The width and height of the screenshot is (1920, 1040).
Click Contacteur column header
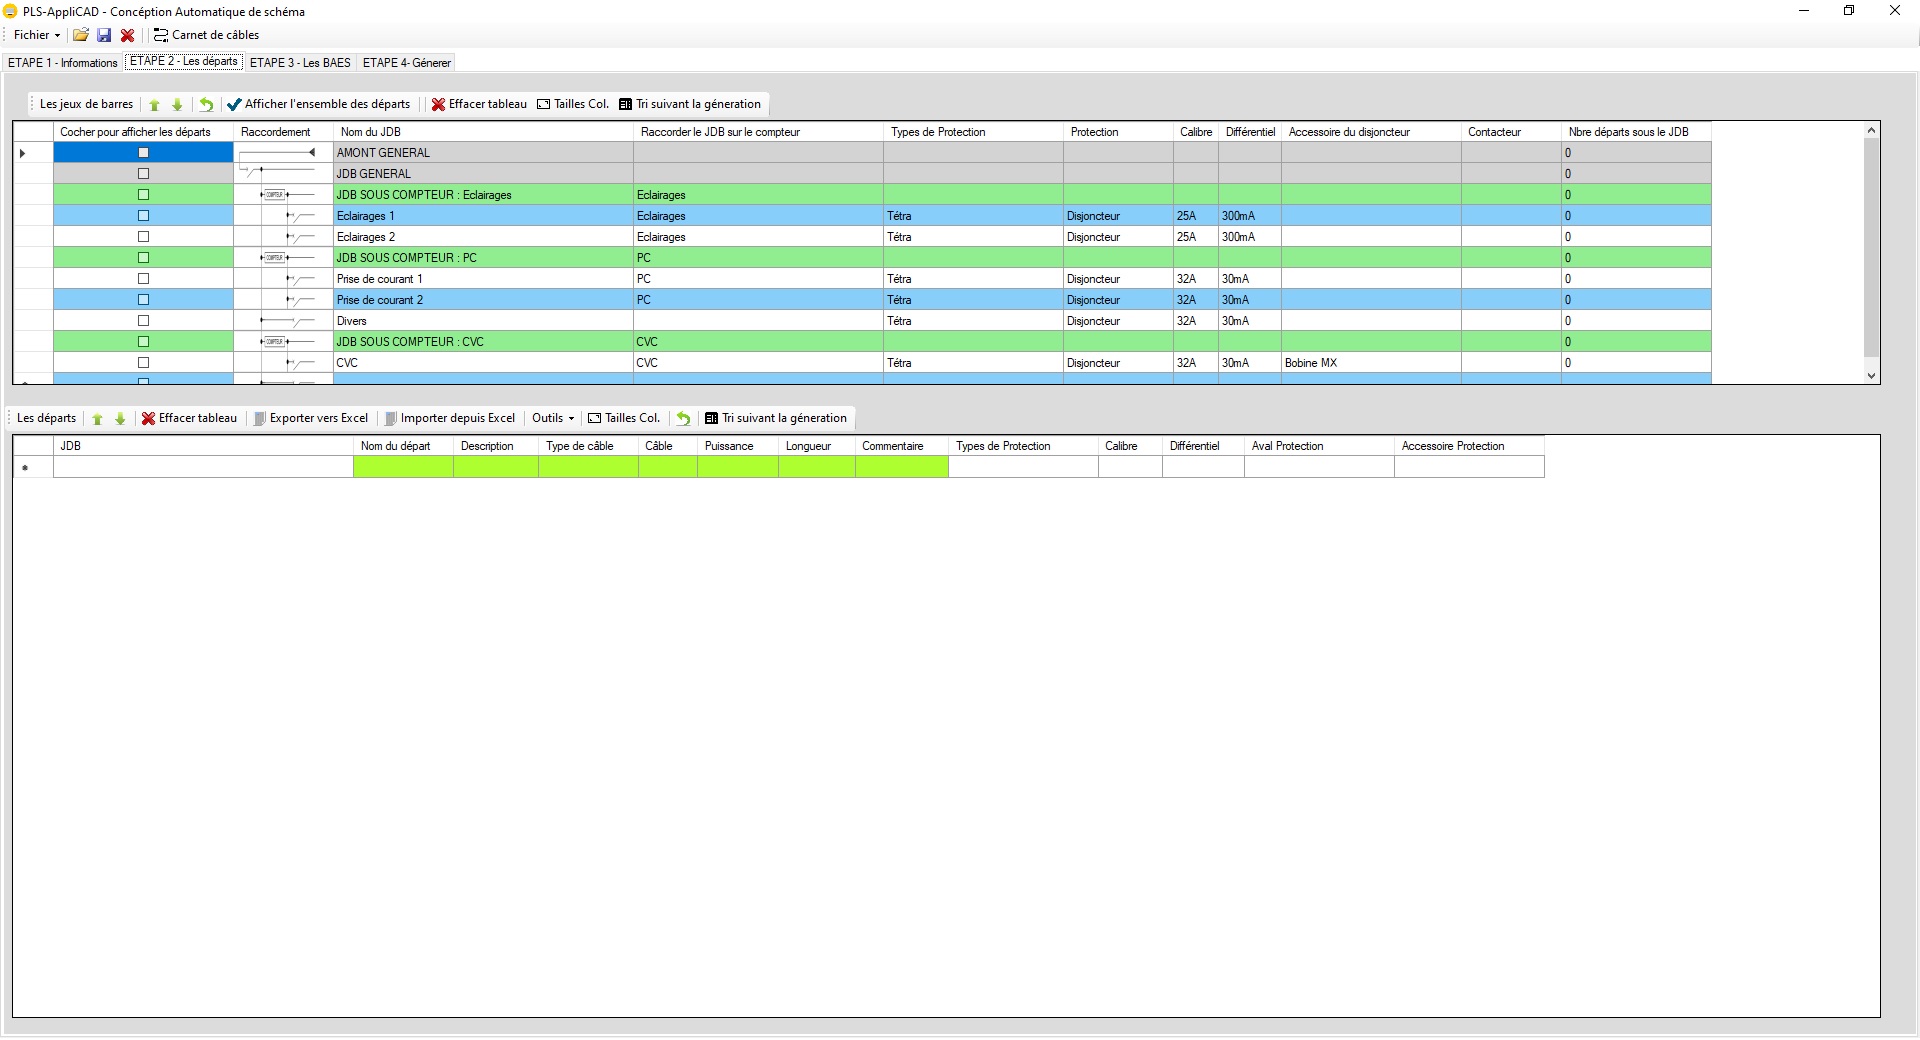click(x=1511, y=132)
